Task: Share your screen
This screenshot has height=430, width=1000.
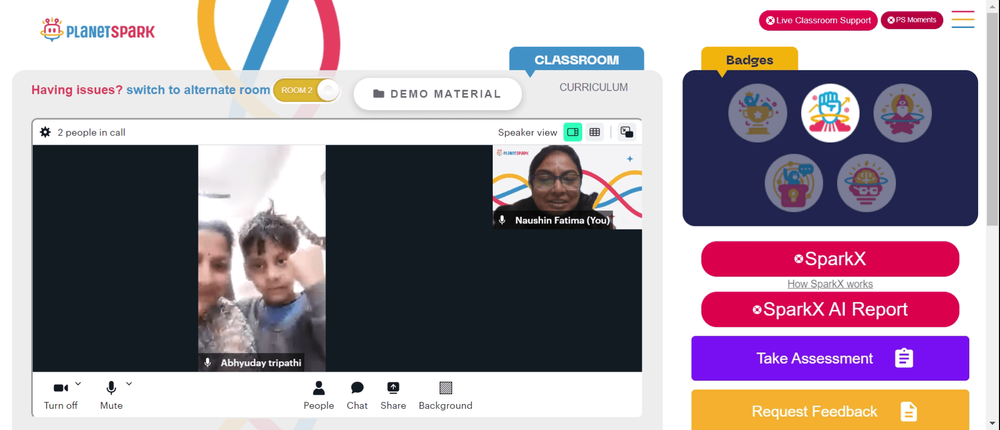Action: pos(393,396)
